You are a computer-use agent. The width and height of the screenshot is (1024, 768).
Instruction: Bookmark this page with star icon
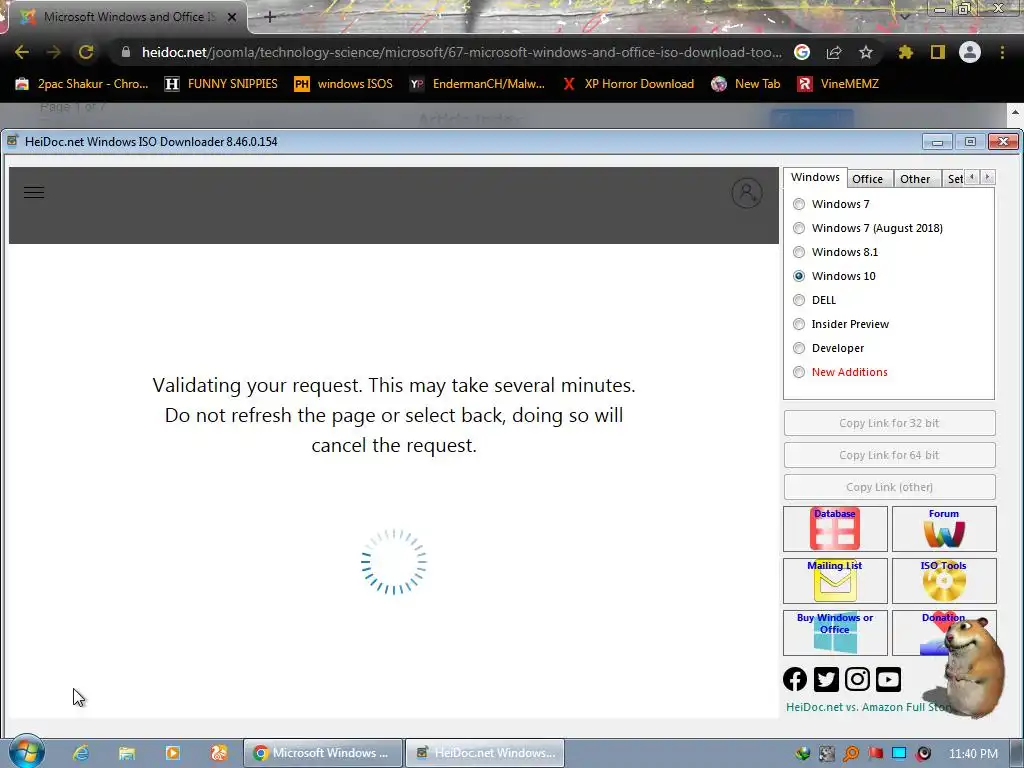point(865,52)
